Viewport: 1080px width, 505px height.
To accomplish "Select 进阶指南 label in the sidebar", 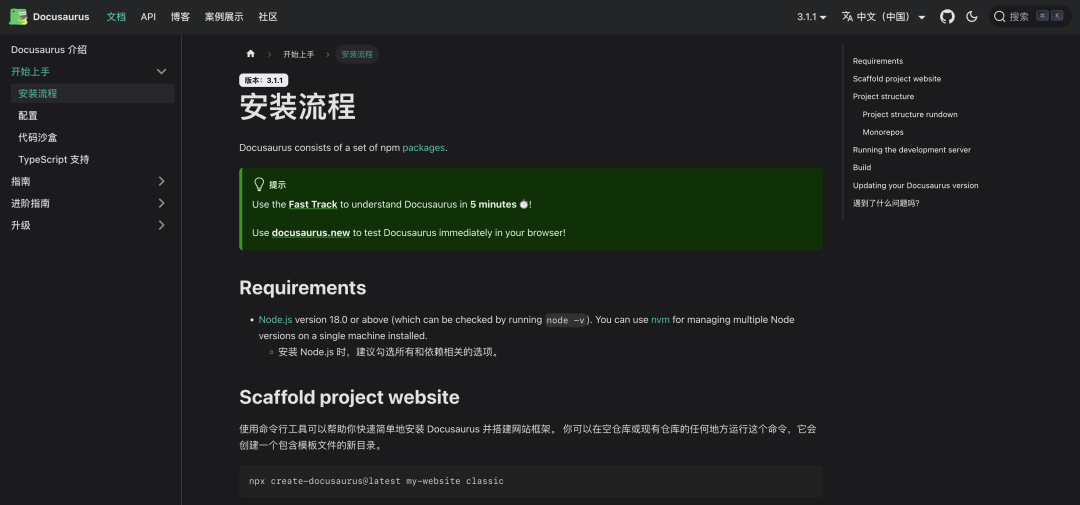I will click(30, 203).
